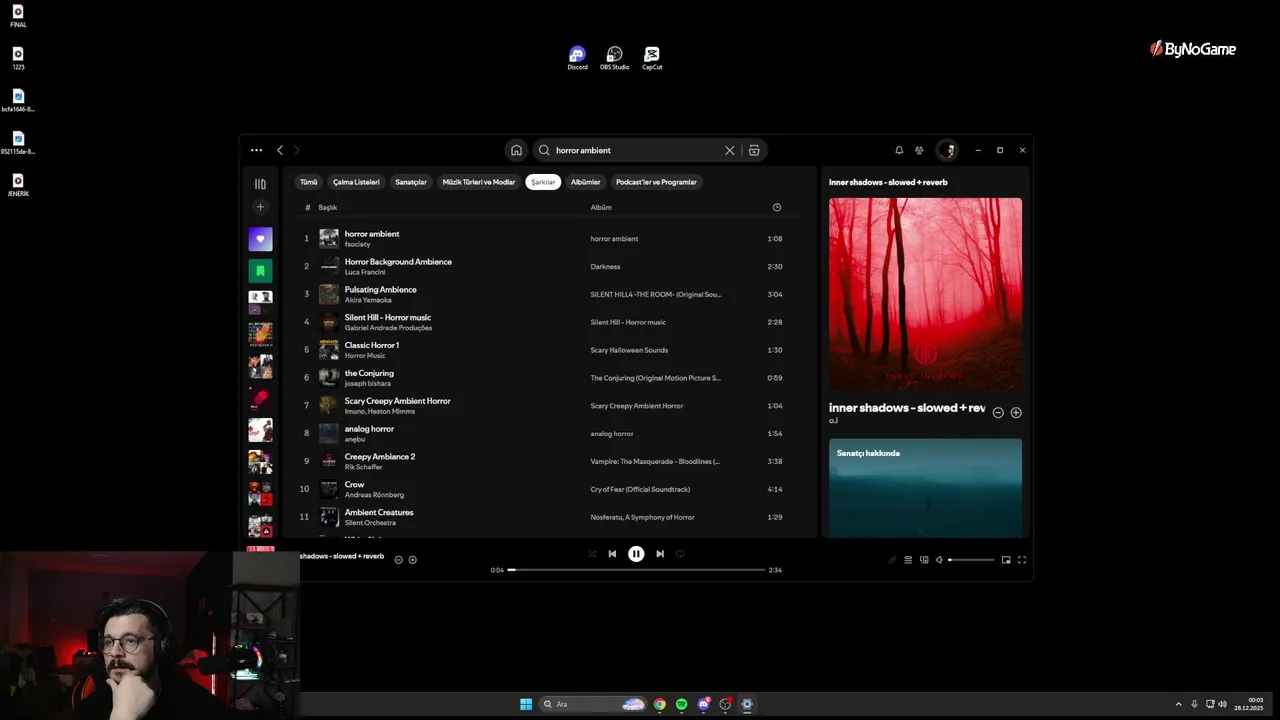
Task: Enter full screen mode
Action: (1022, 560)
